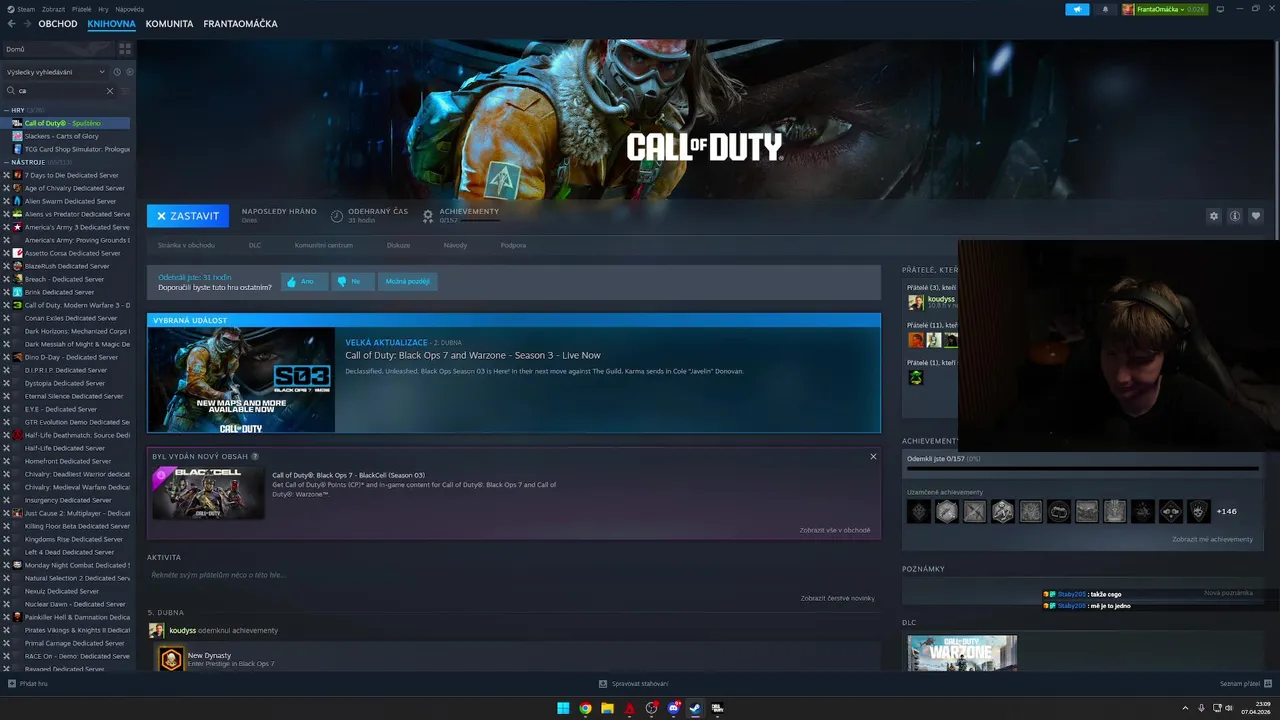Open the Hry menu
The height and width of the screenshot is (720, 1280).
click(x=102, y=9)
